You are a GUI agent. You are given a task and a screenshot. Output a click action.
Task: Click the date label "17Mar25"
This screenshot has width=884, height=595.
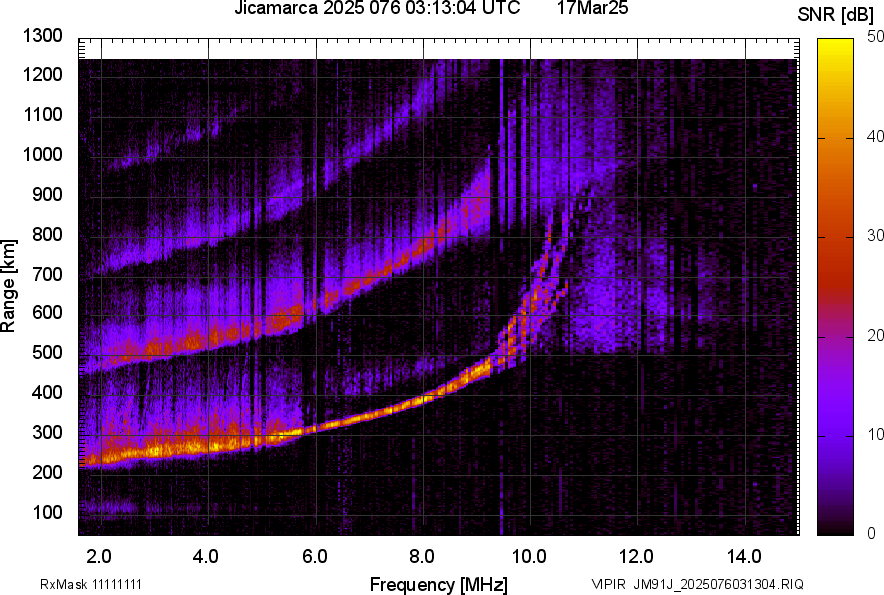[593, 8]
